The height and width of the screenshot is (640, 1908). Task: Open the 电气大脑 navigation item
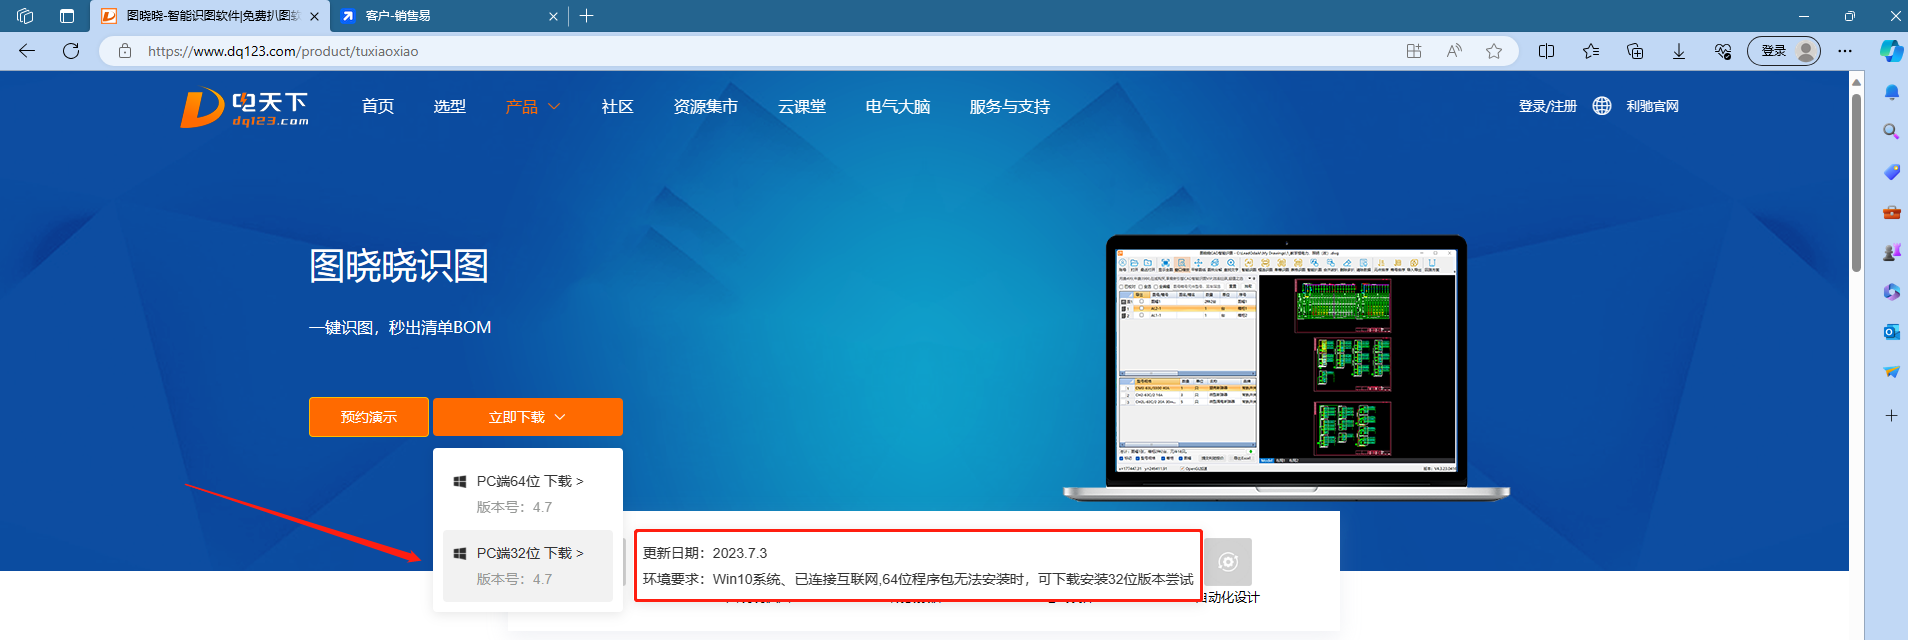coord(898,107)
